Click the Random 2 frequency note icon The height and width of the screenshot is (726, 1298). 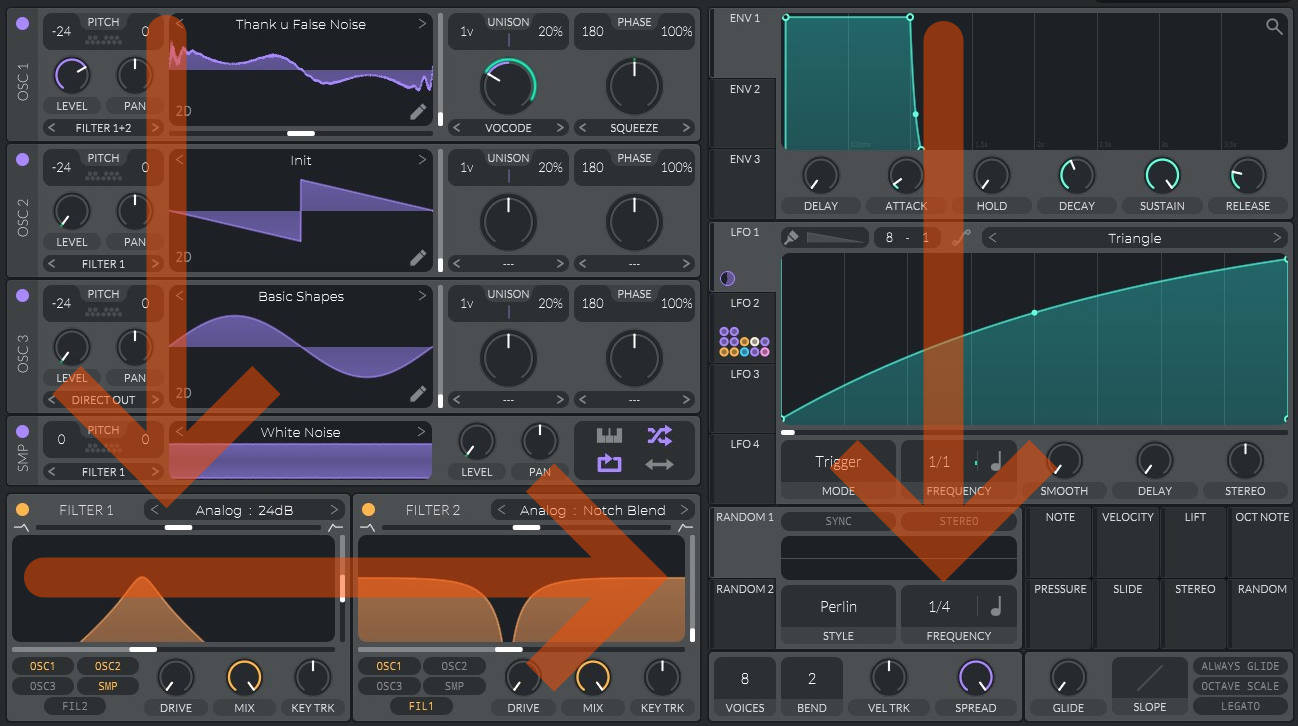point(995,606)
